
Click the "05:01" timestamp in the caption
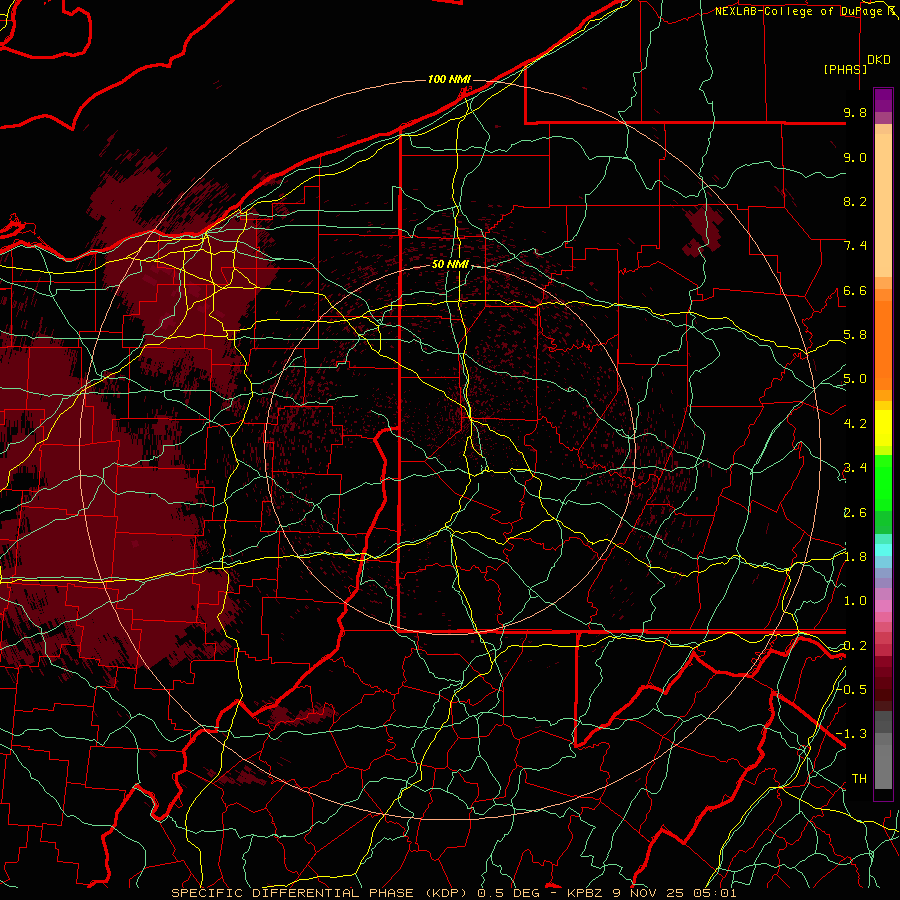point(717,893)
